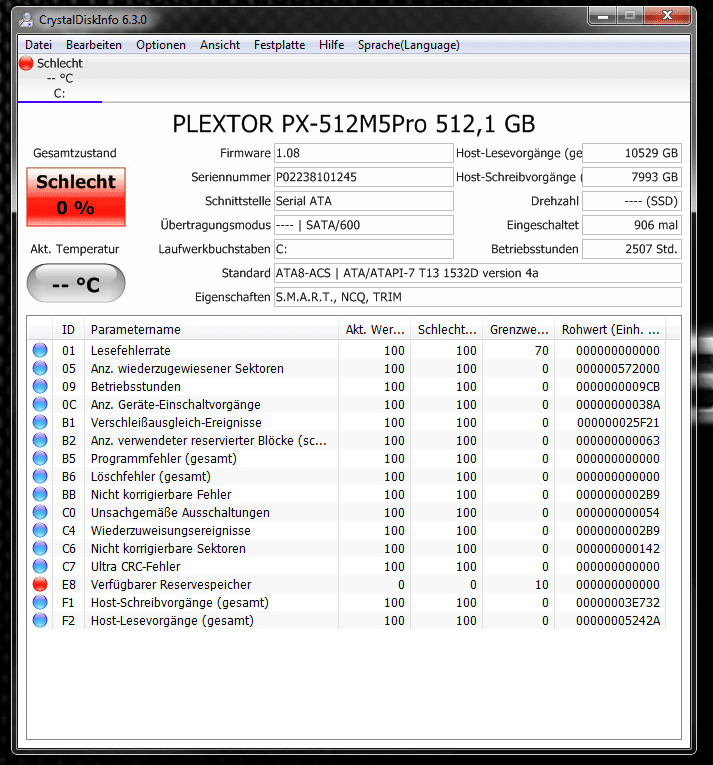713x765 pixels.
Task: Click raw value 000000572000
Action: [617, 368]
